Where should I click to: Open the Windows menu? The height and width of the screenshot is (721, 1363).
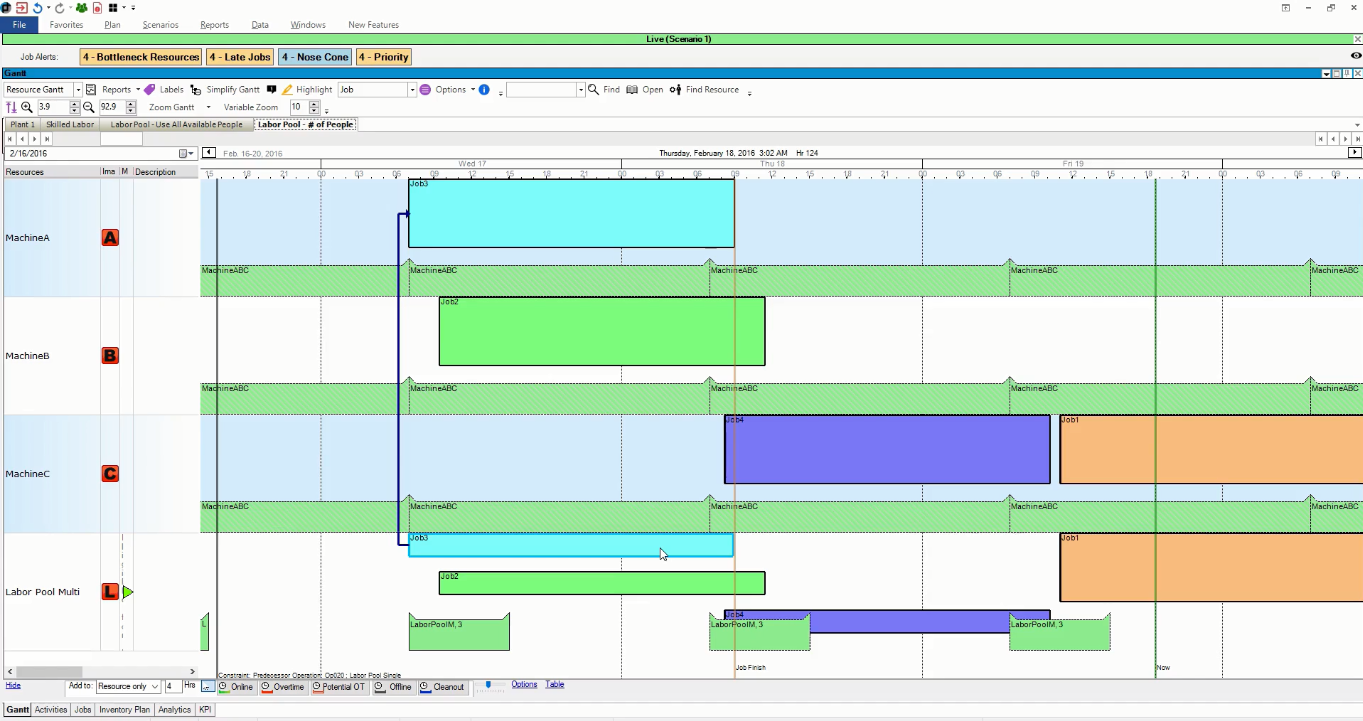coord(308,25)
